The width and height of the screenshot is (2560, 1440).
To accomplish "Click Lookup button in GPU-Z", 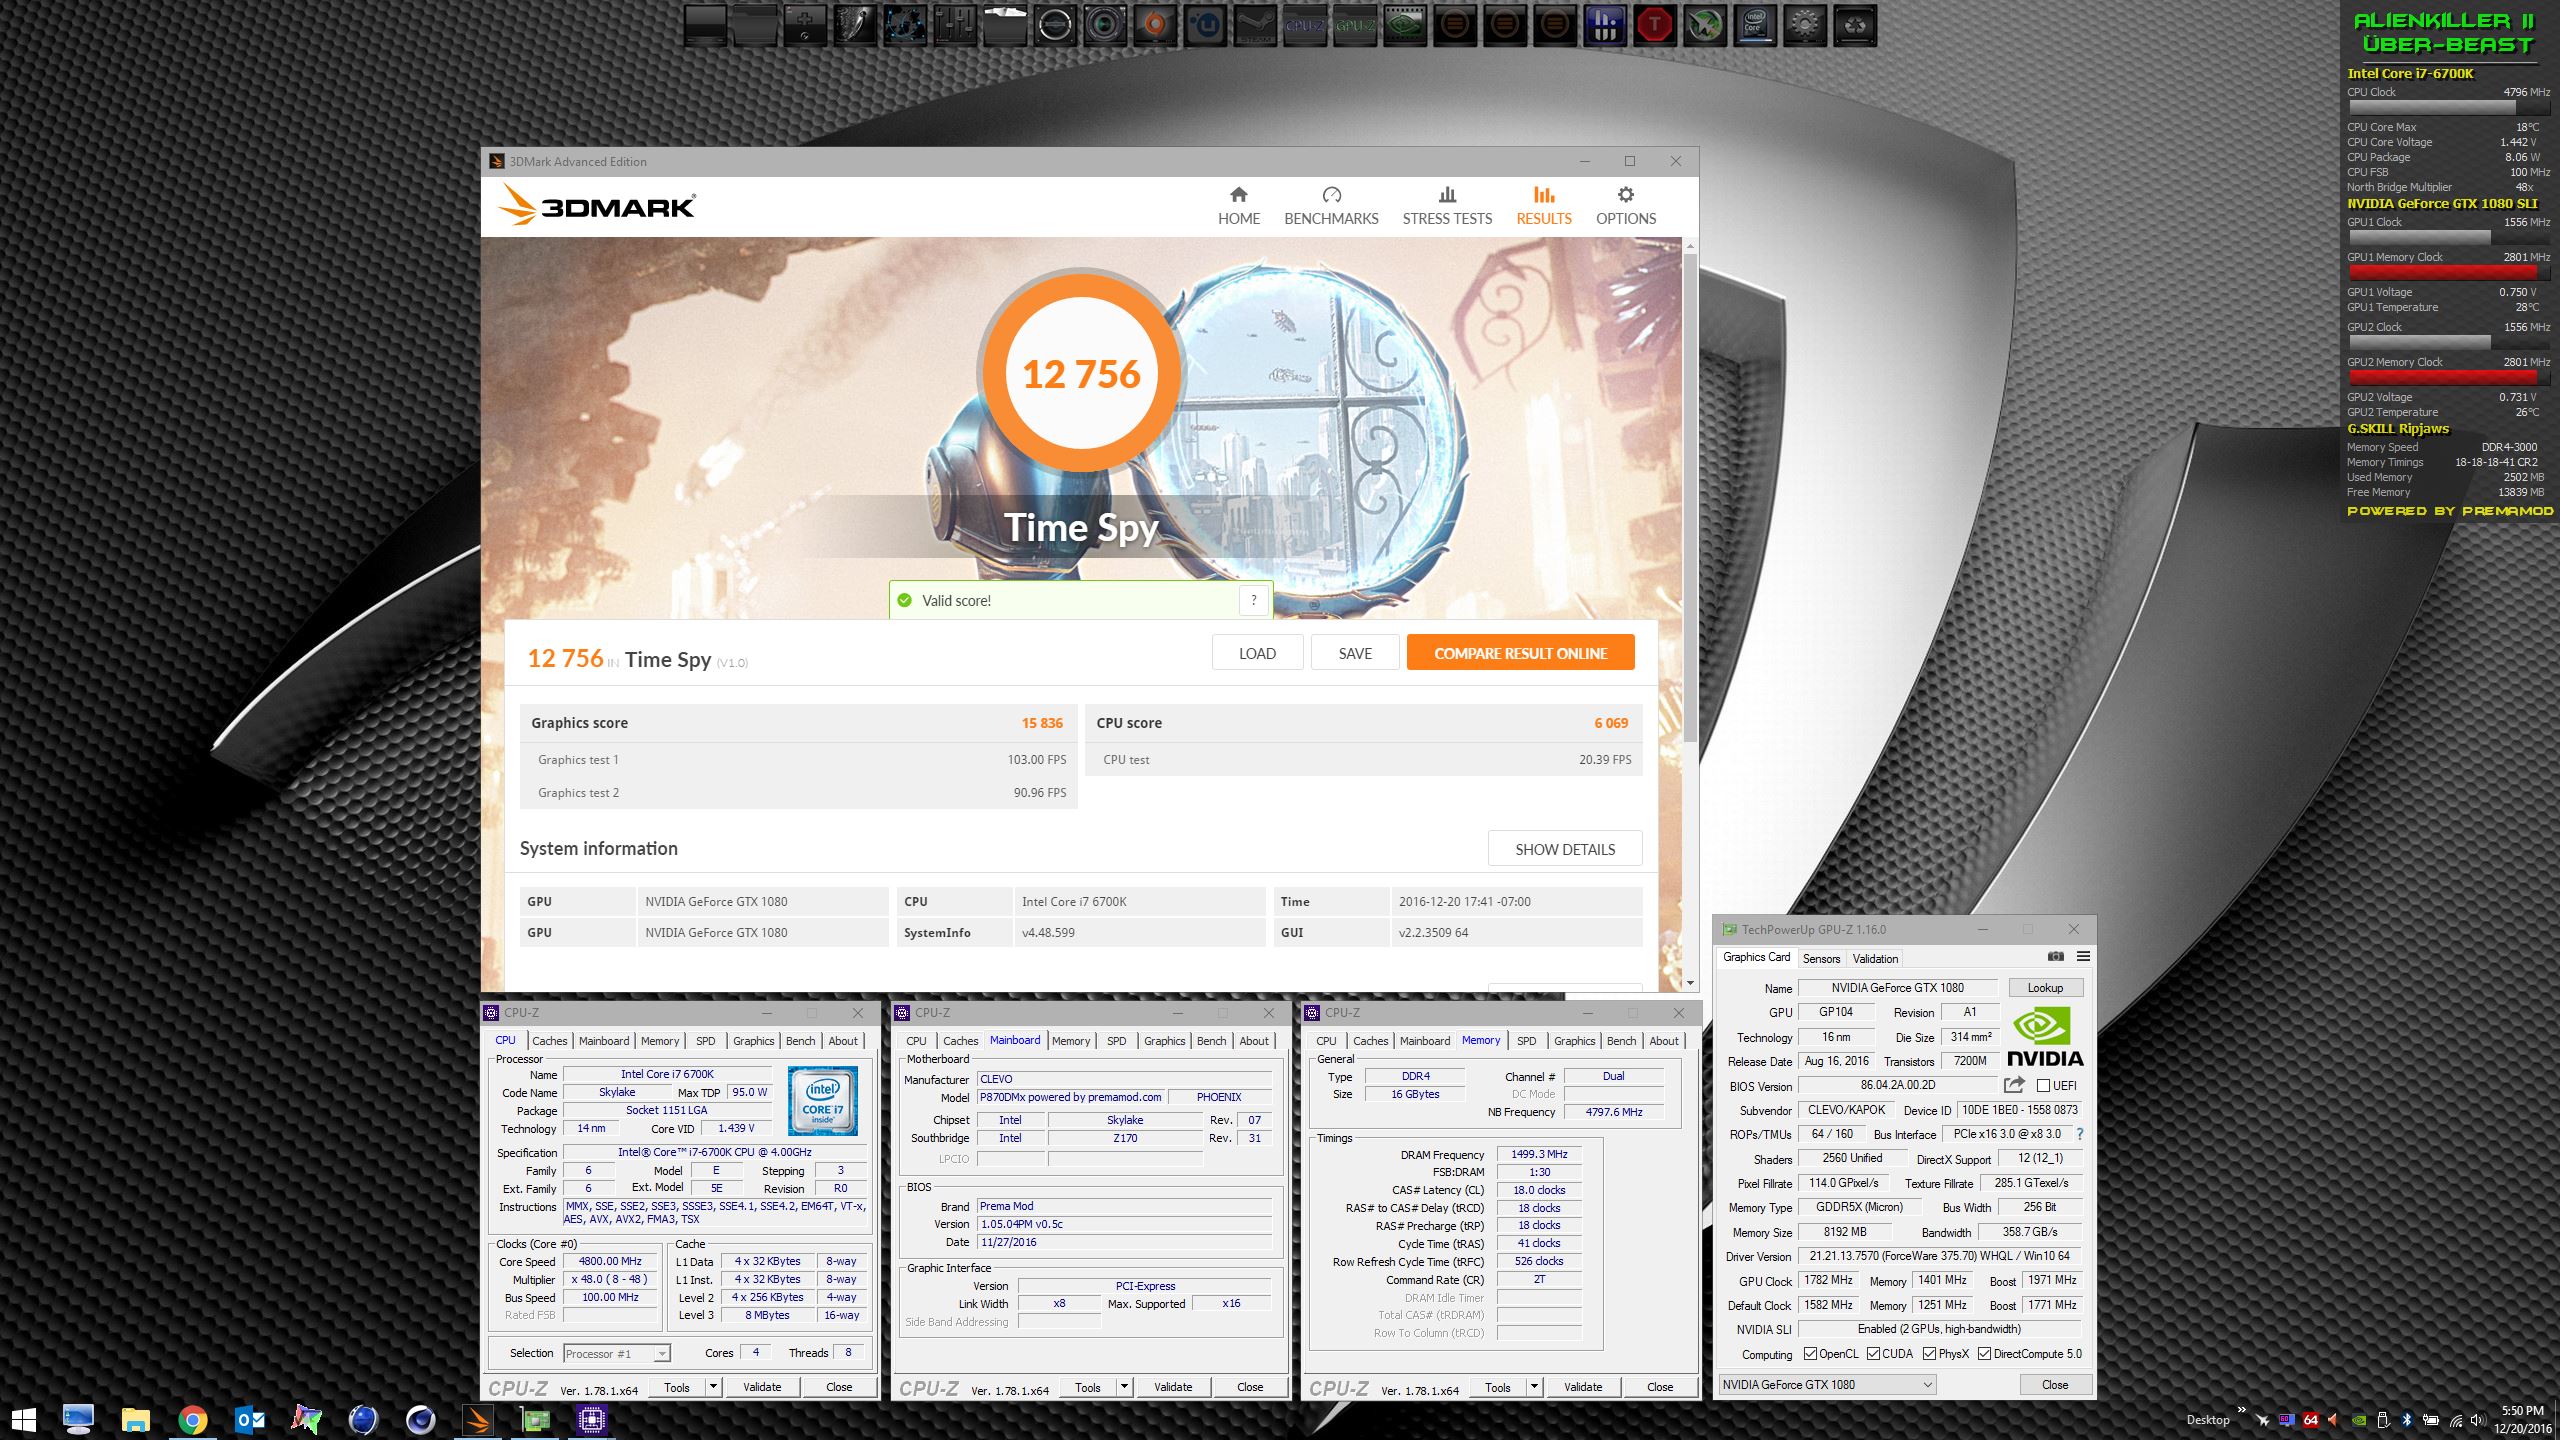I will [x=2045, y=987].
